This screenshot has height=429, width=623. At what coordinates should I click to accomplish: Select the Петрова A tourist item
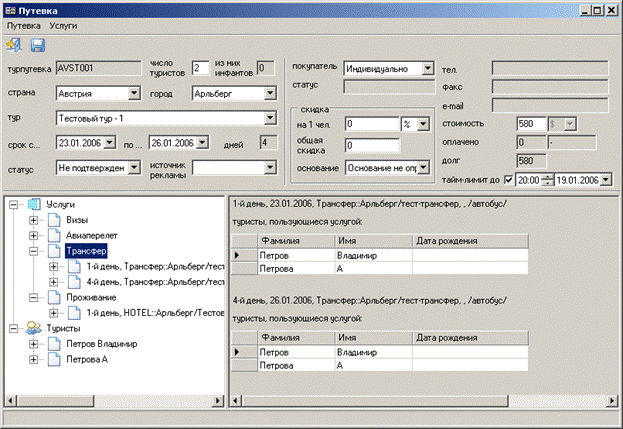(87, 359)
